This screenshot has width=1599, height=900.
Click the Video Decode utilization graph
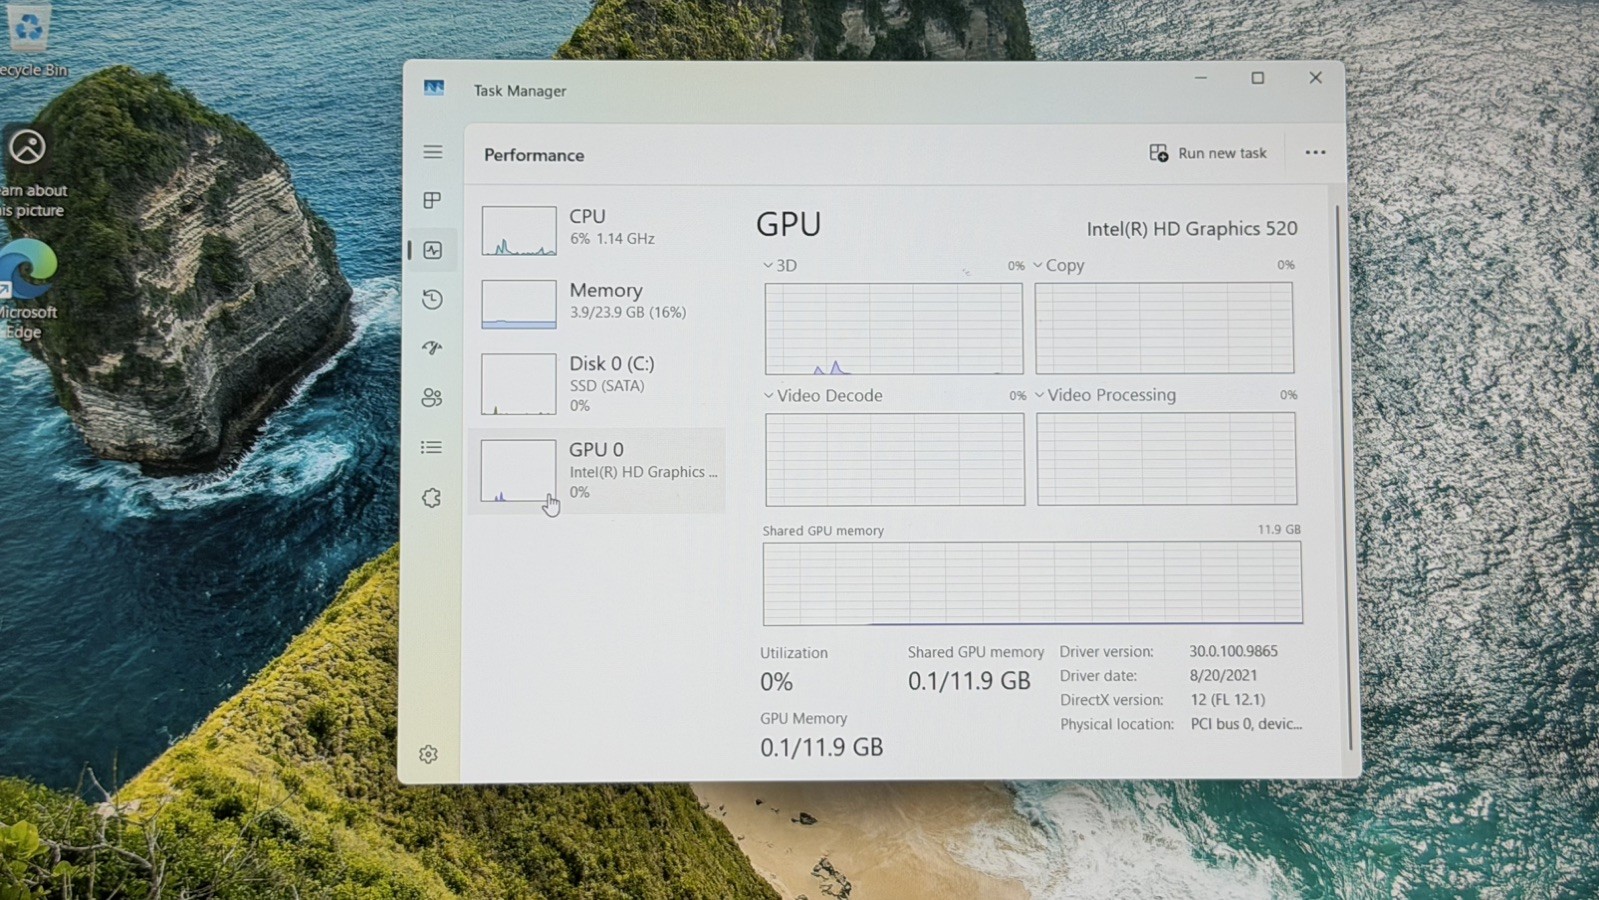click(895, 459)
